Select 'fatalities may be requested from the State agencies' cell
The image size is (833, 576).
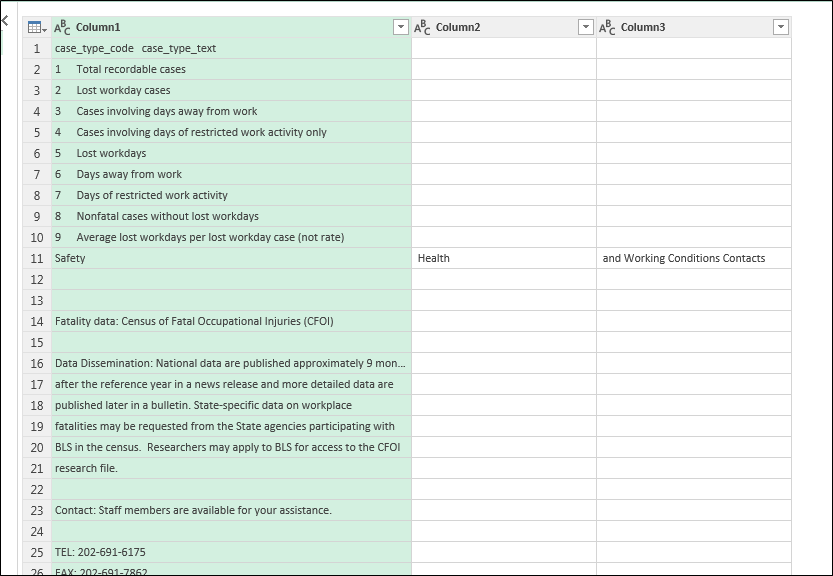click(x=231, y=426)
